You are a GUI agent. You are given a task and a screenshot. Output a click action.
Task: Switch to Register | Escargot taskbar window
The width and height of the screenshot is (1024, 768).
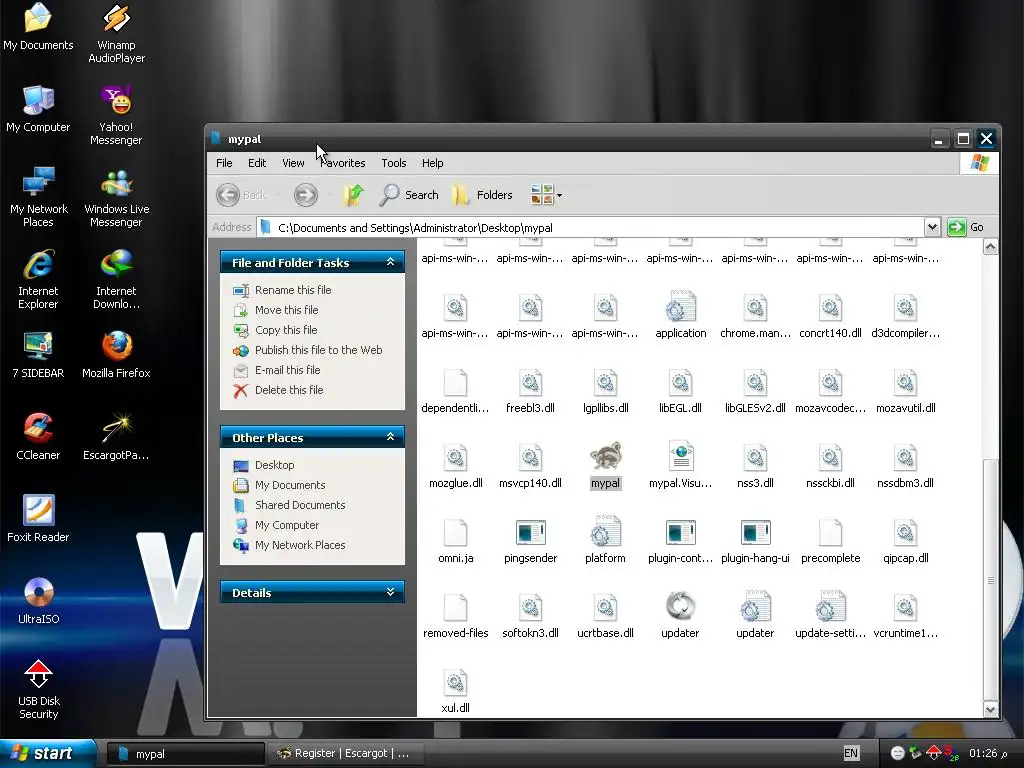(345, 754)
